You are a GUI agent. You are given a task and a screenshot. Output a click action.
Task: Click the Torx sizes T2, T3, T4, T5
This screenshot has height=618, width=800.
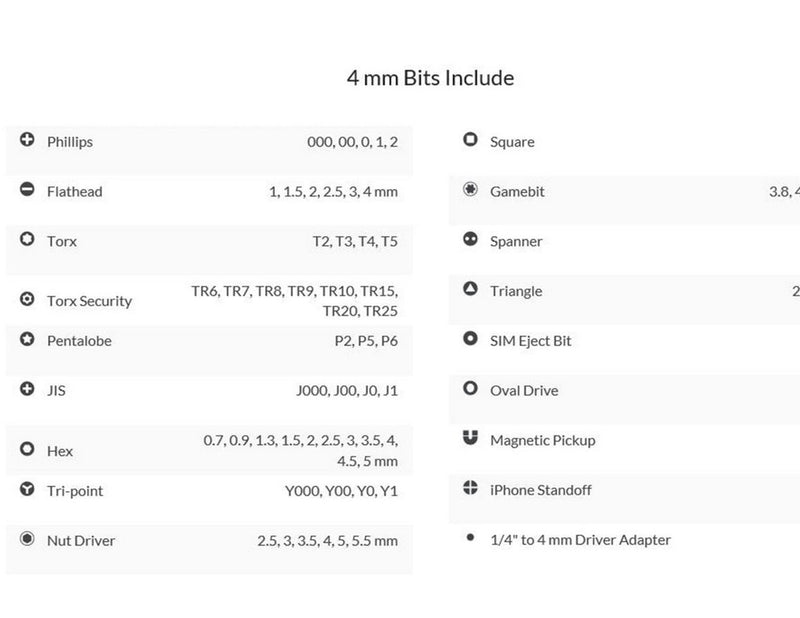[x=355, y=241]
